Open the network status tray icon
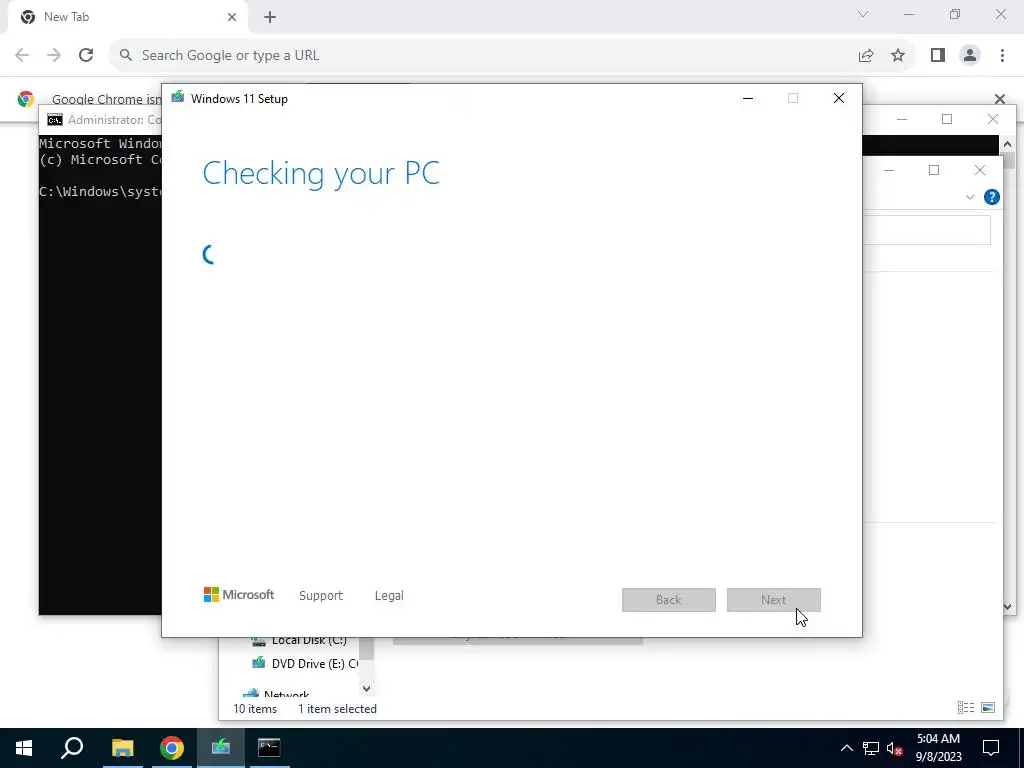Image resolution: width=1024 pixels, height=768 pixels. 871,748
